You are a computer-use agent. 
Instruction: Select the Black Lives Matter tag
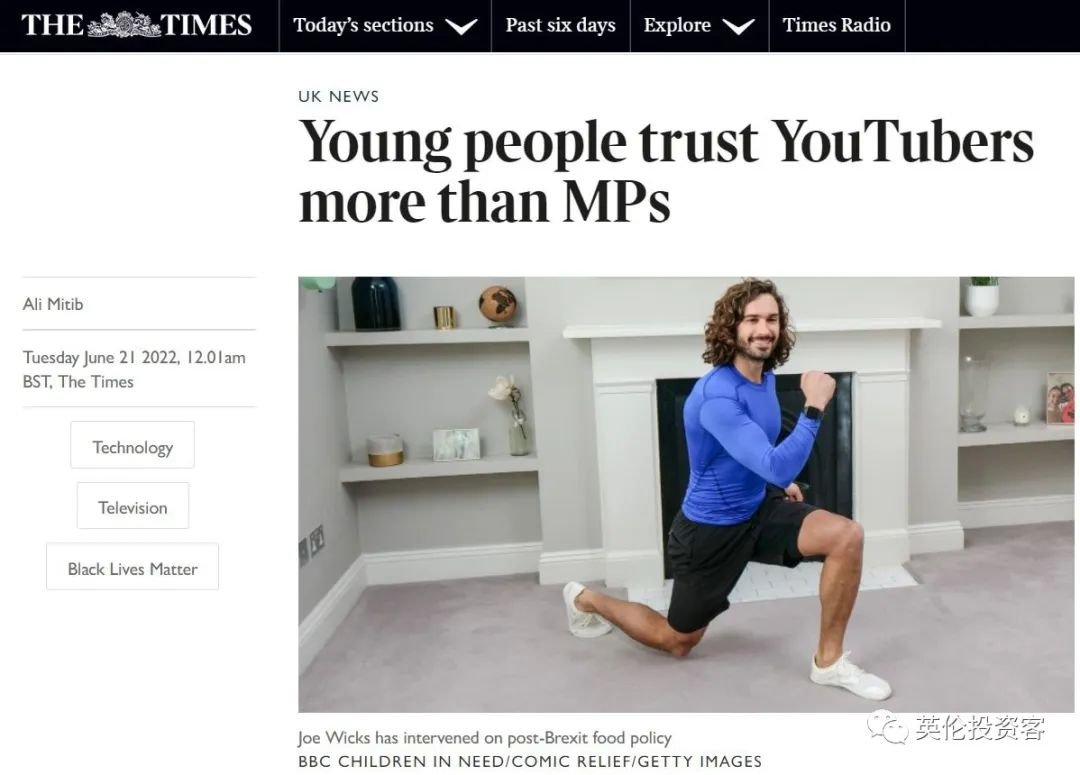[x=132, y=567]
